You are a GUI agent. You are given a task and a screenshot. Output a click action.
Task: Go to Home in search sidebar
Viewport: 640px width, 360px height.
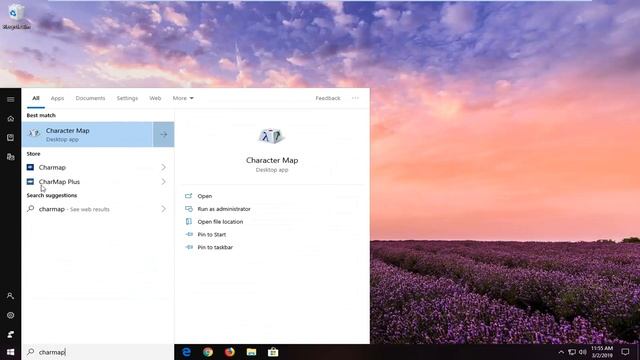(x=11, y=119)
